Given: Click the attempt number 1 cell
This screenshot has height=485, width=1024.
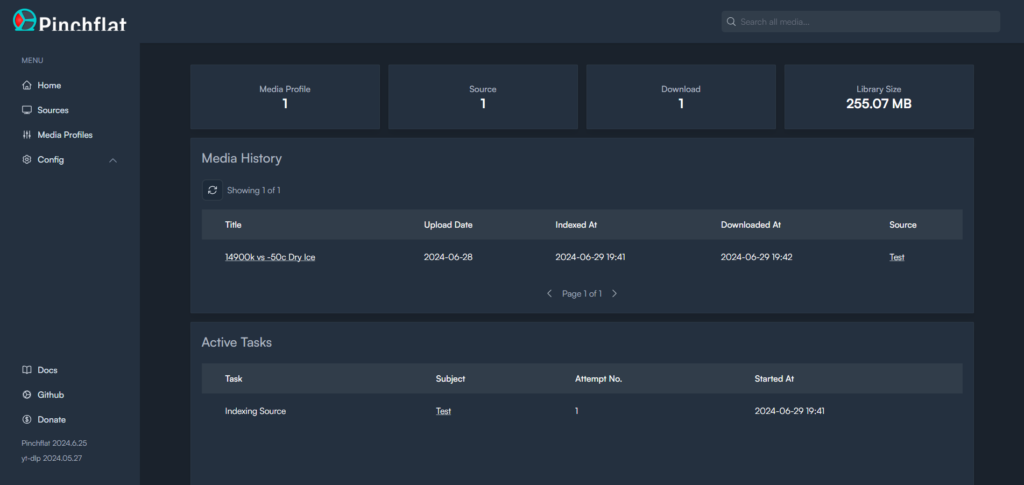Looking at the screenshot, I should pos(577,411).
